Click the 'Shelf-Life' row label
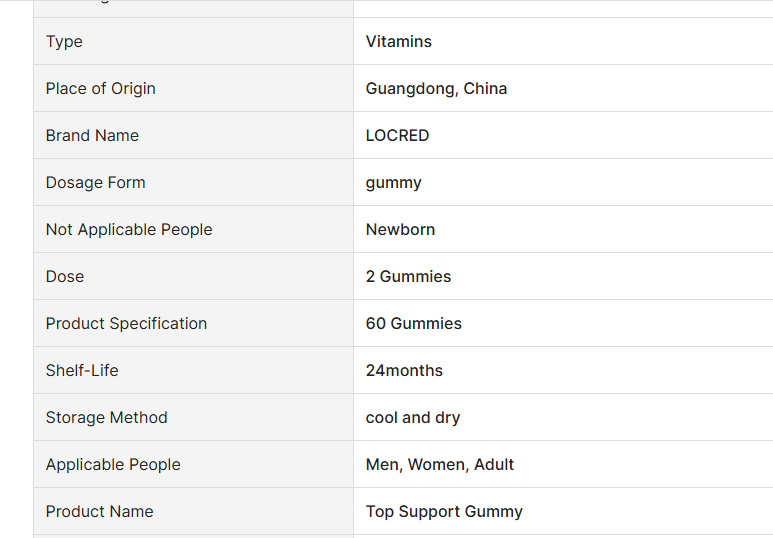 (82, 371)
